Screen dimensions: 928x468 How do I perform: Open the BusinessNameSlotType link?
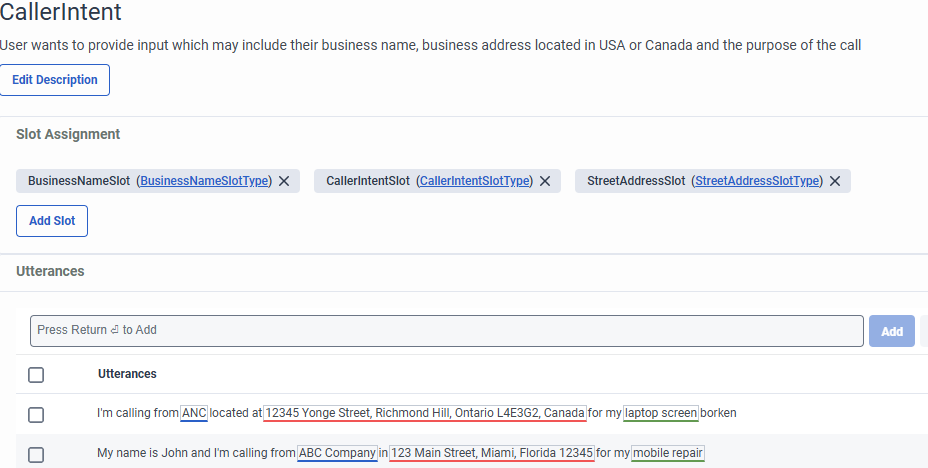tap(205, 181)
